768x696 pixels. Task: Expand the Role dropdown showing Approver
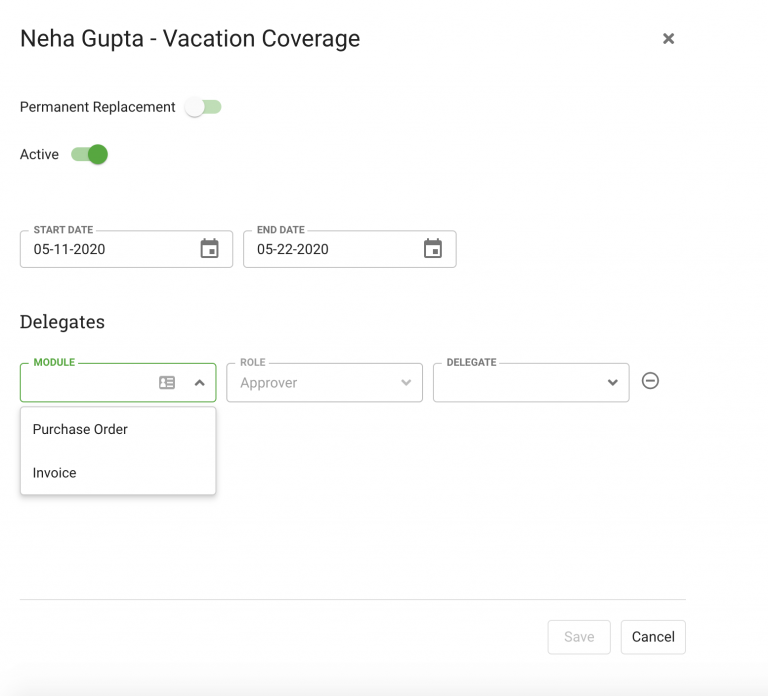pos(324,383)
